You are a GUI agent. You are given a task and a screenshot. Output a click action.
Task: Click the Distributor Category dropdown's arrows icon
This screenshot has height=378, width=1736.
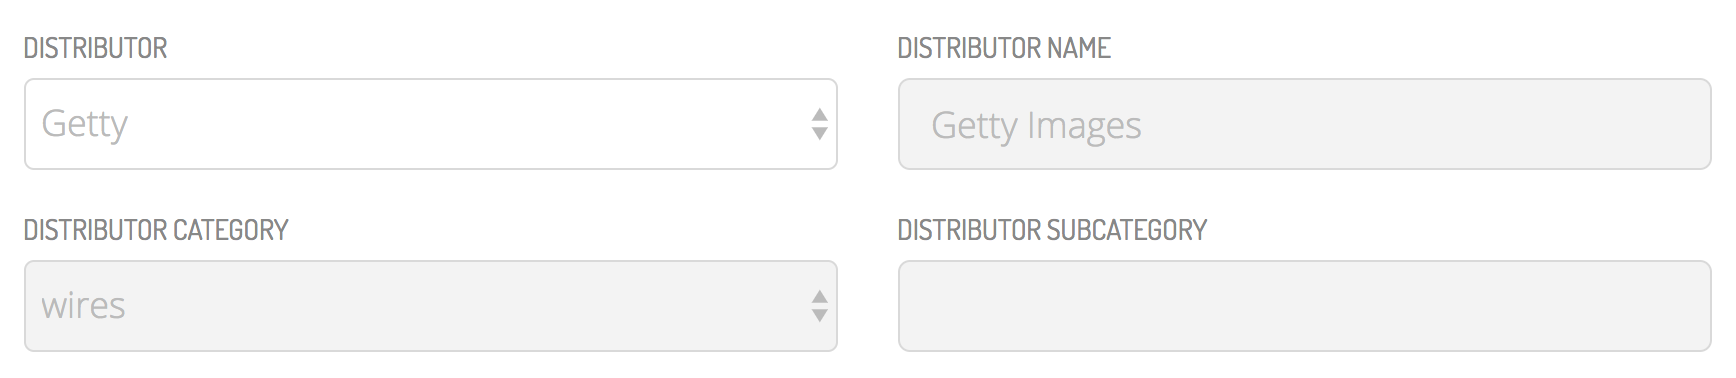point(819,306)
